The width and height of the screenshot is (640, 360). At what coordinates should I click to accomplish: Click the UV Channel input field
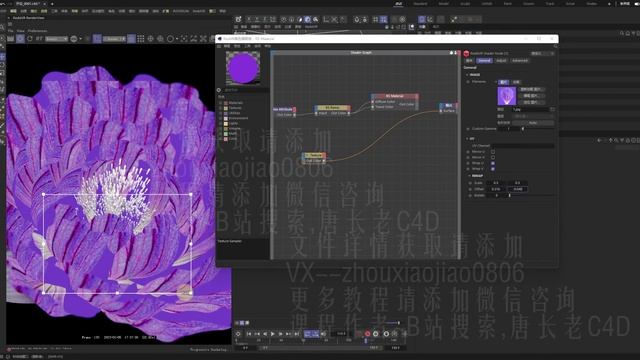coord(523,146)
